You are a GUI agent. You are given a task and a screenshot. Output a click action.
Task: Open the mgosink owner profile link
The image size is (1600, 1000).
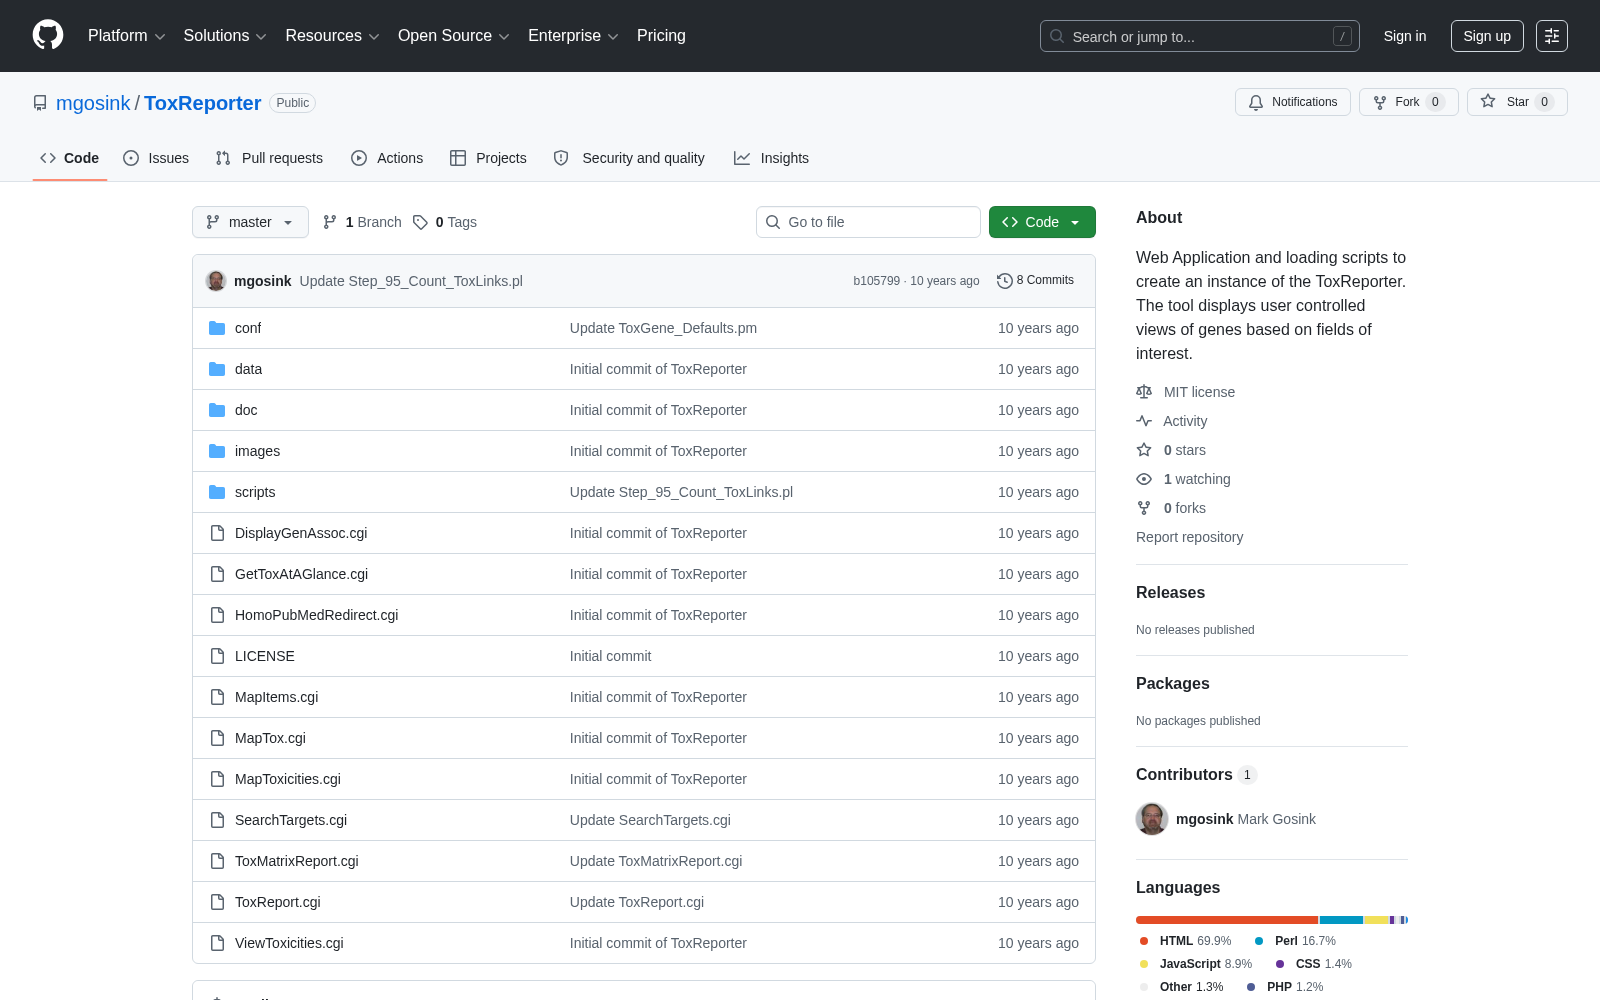(93, 103)
